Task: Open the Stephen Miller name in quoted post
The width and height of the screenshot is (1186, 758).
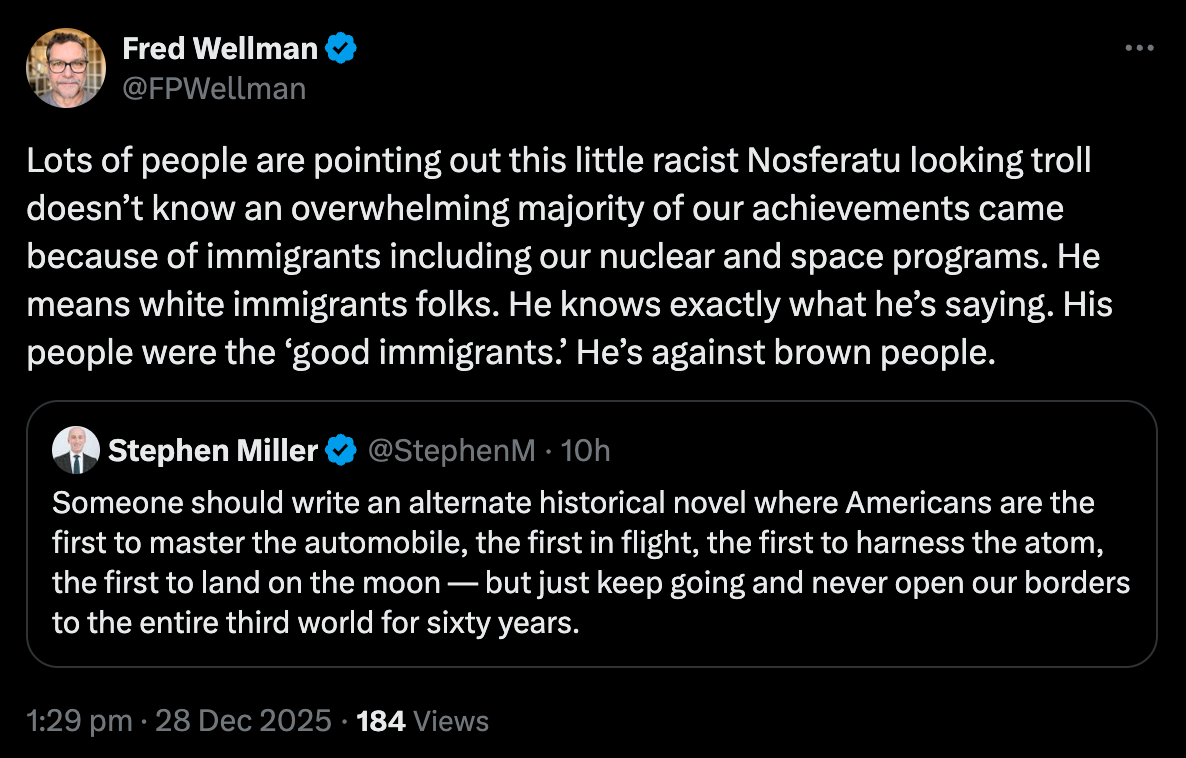Action: pyautogui.click(x=212, y=451)
